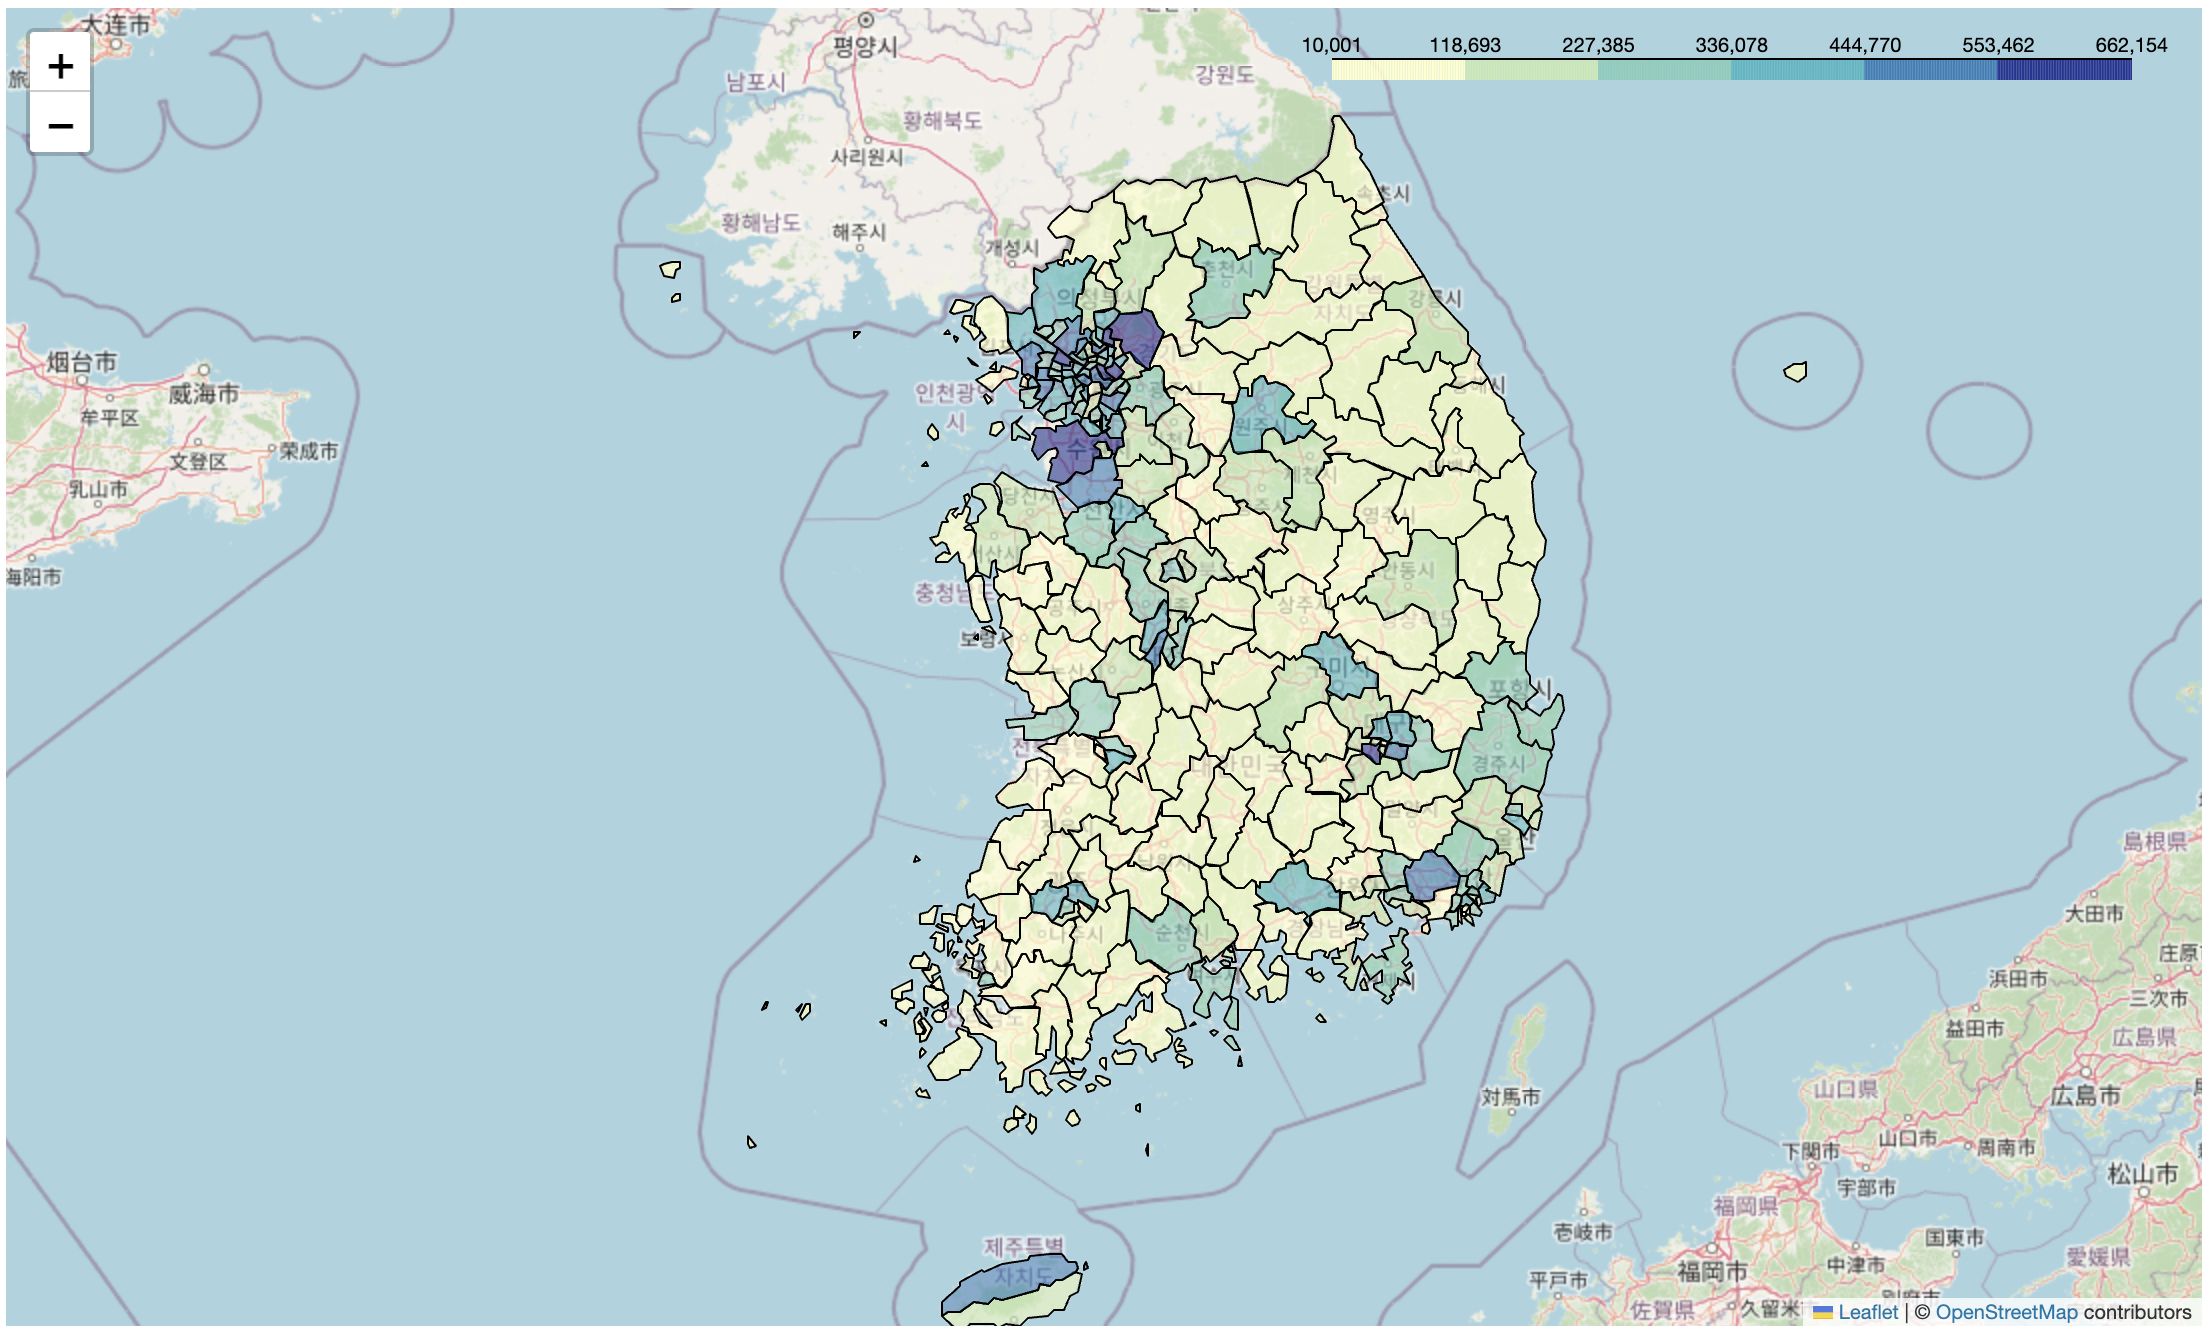Click the 662,154 legend maximum label
The width and height of the screenshot is (2208, 1332).
2131,45
